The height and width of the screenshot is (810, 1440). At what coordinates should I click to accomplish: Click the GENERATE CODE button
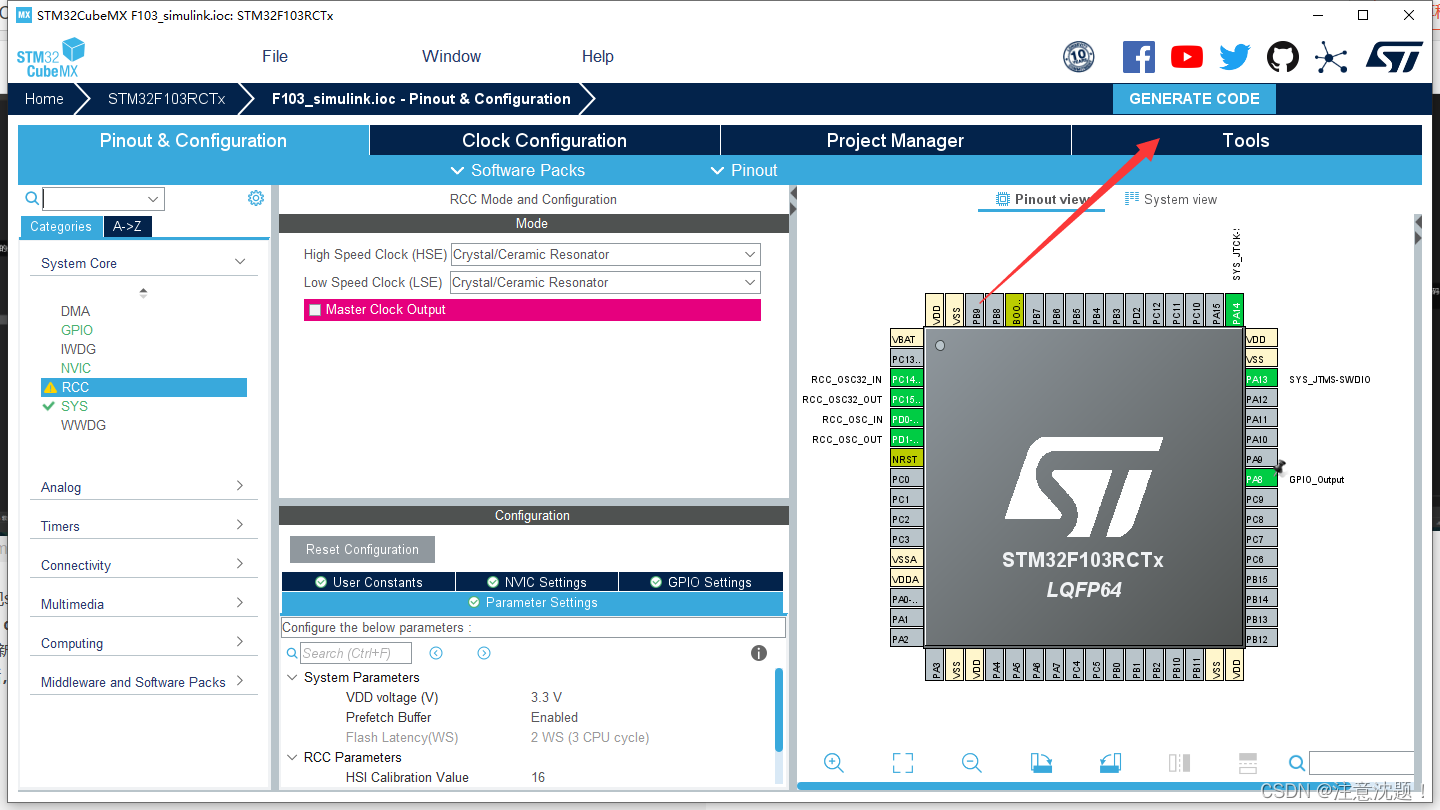[x=1194, y=99]
